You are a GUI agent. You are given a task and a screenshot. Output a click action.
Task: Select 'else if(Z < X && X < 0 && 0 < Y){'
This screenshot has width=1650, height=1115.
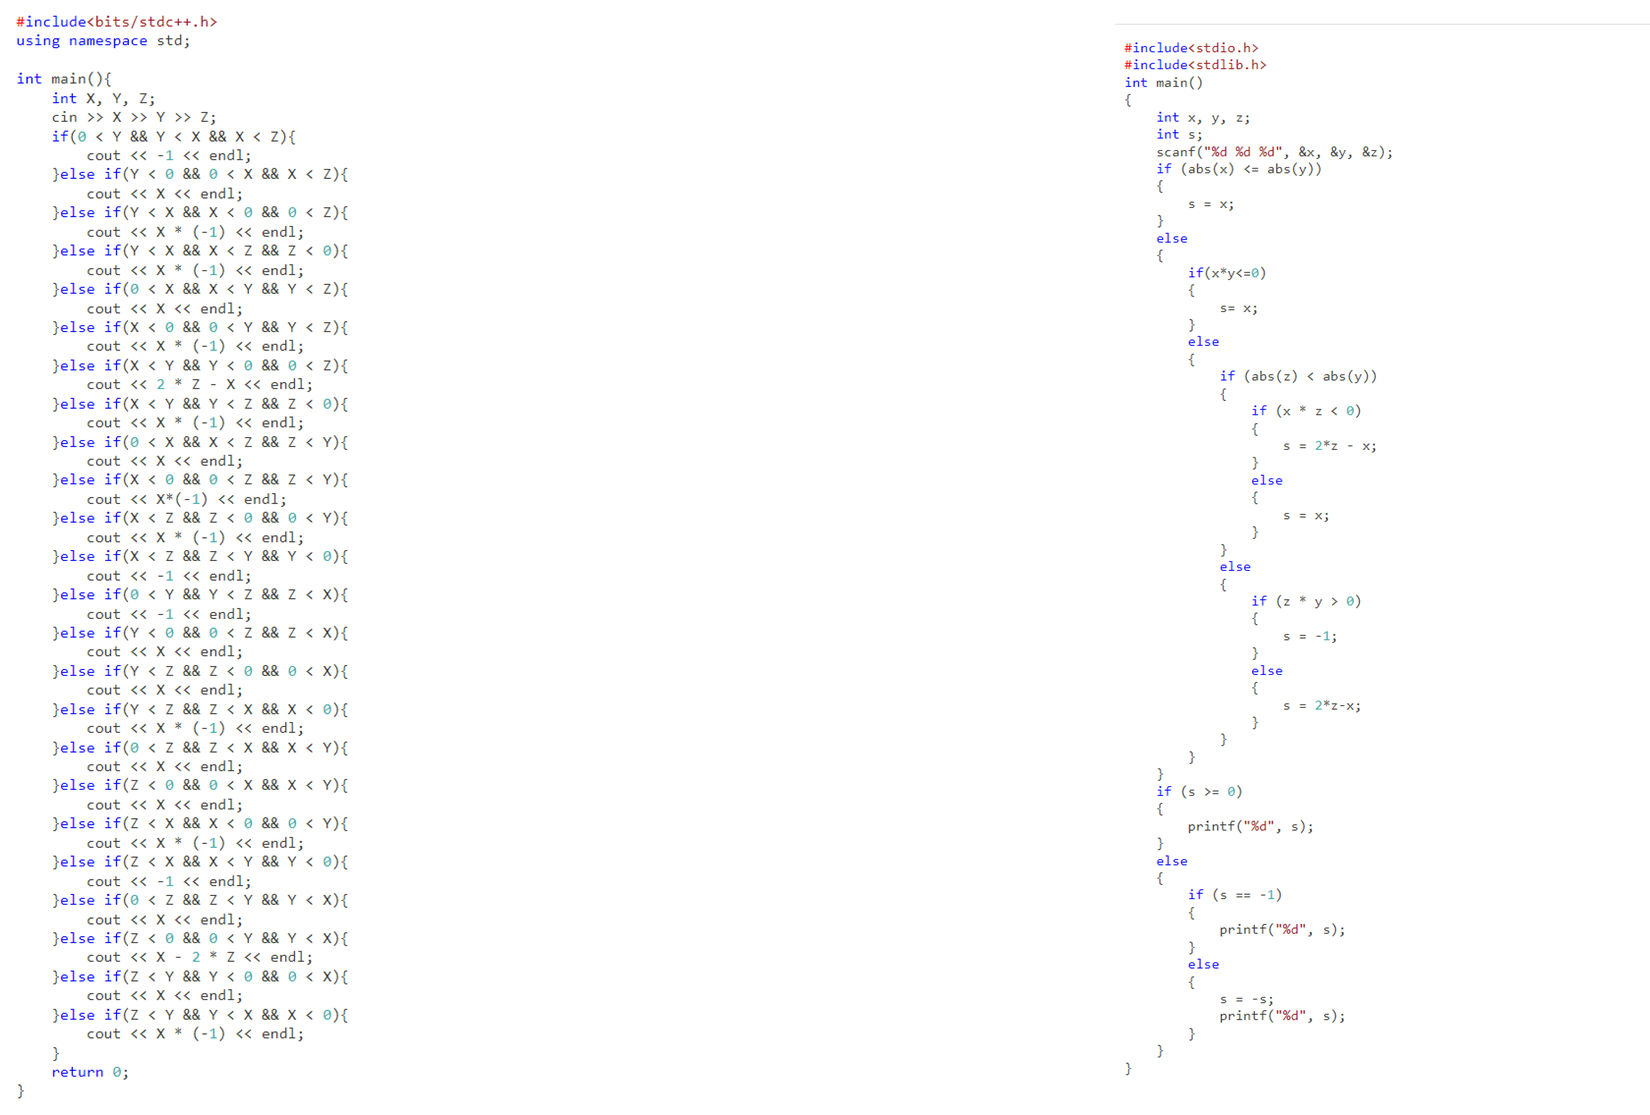point(204,824)
